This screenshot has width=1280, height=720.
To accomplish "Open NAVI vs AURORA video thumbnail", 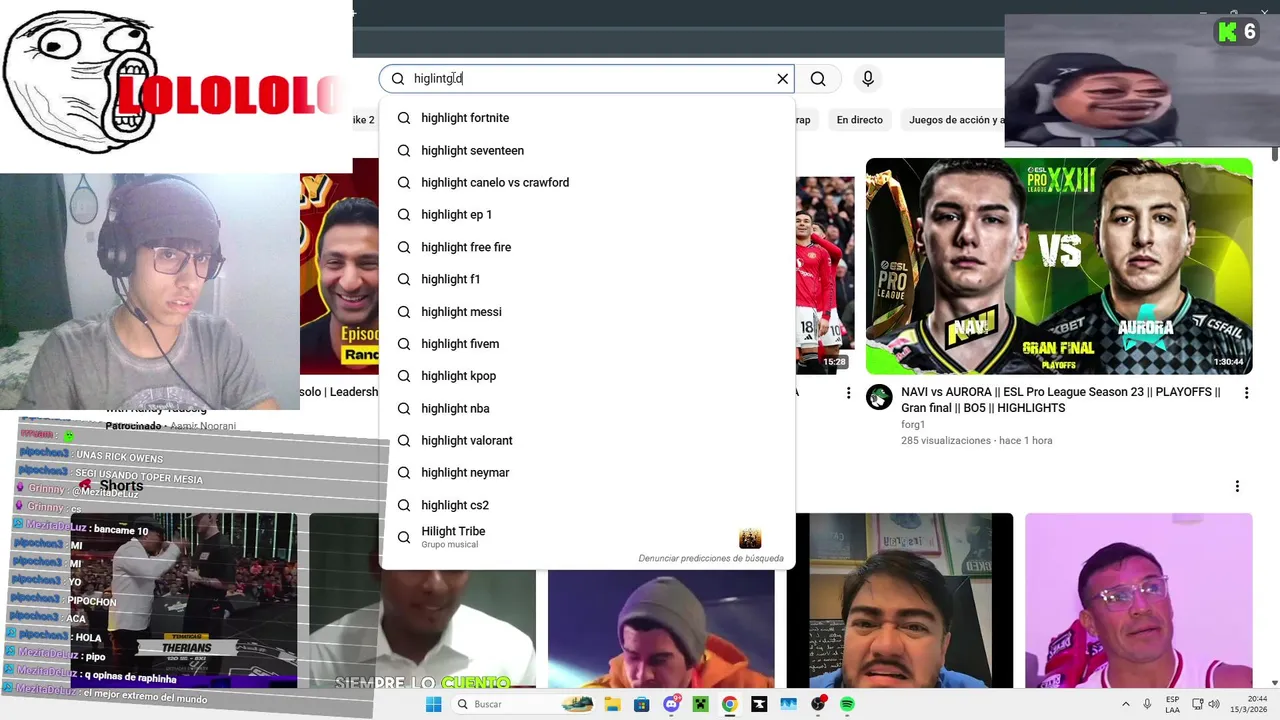I will 1059,266.
